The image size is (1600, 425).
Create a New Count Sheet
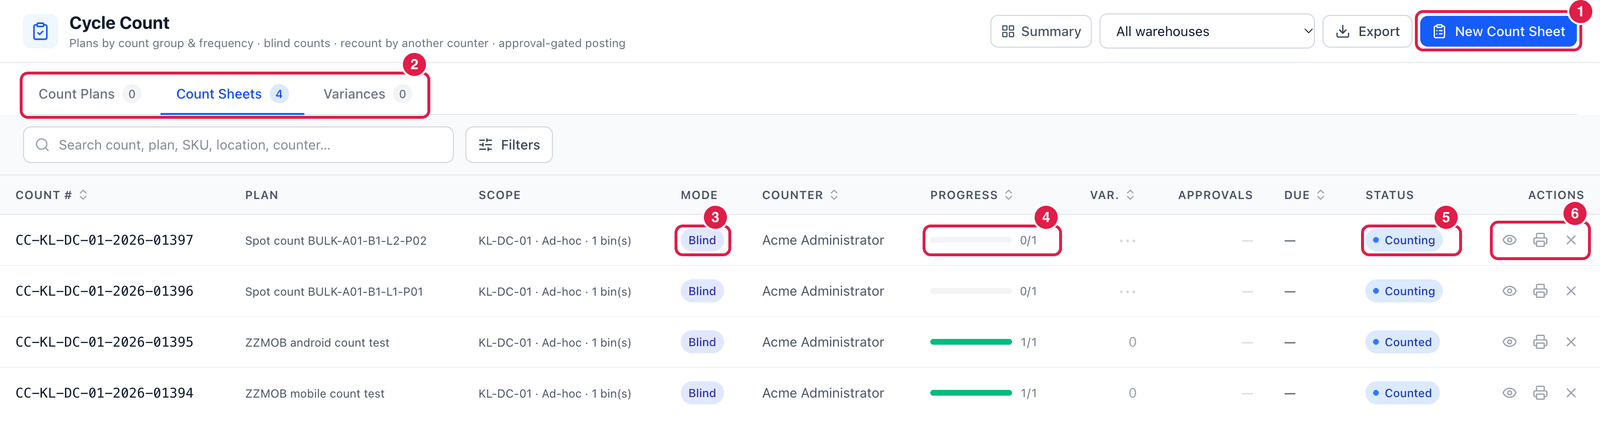pyautogui.click(x=1498, y=31)
